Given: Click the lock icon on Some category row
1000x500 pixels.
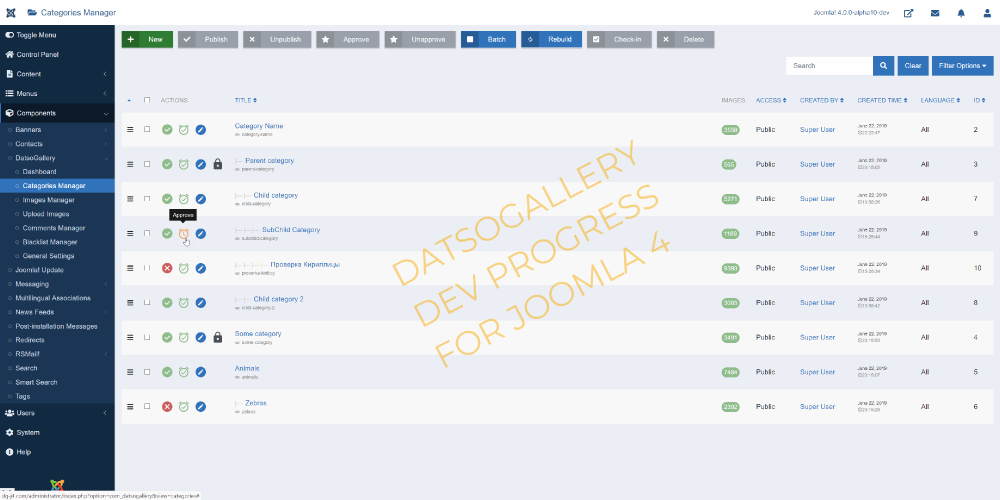Looking at the screenshot, I should pos(218,337).
